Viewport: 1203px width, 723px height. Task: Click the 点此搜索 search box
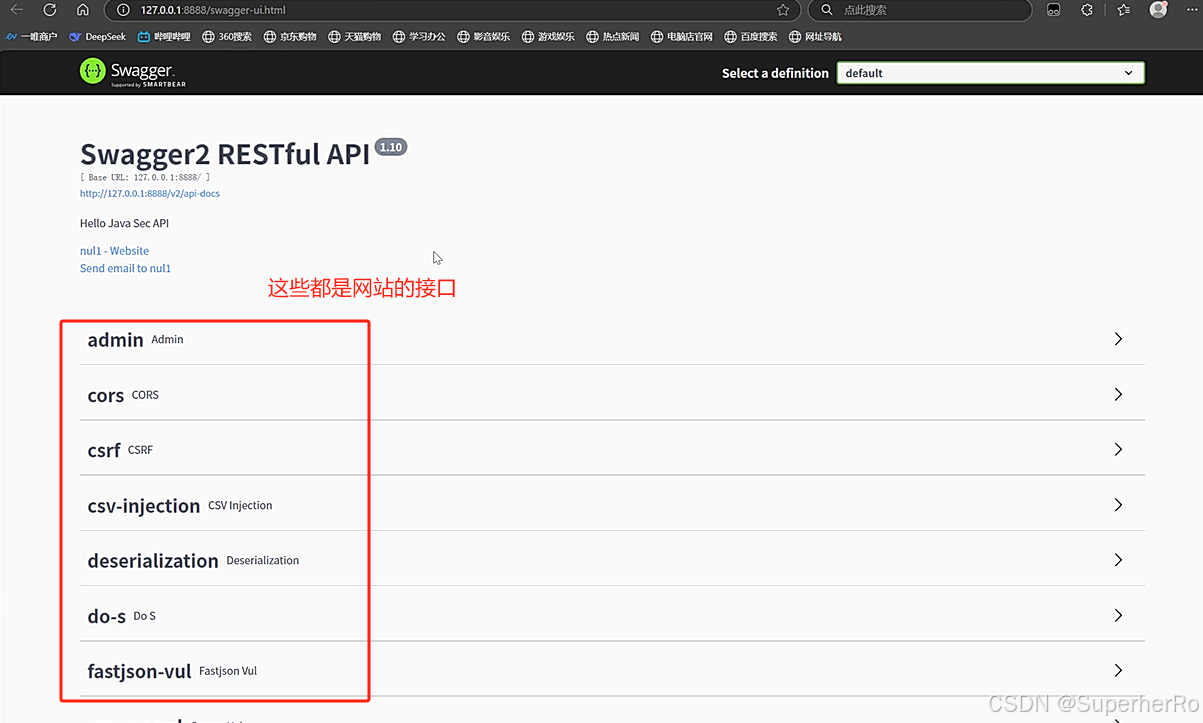click(920, 10)
